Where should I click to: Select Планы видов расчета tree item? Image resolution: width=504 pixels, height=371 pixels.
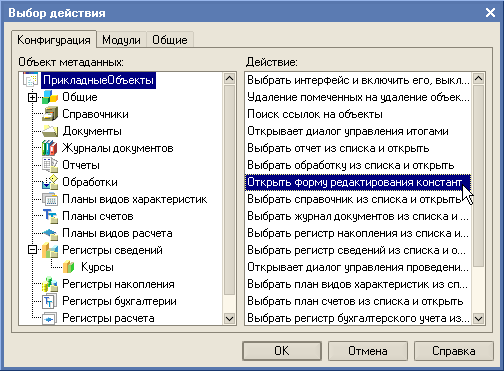[117, 233]
